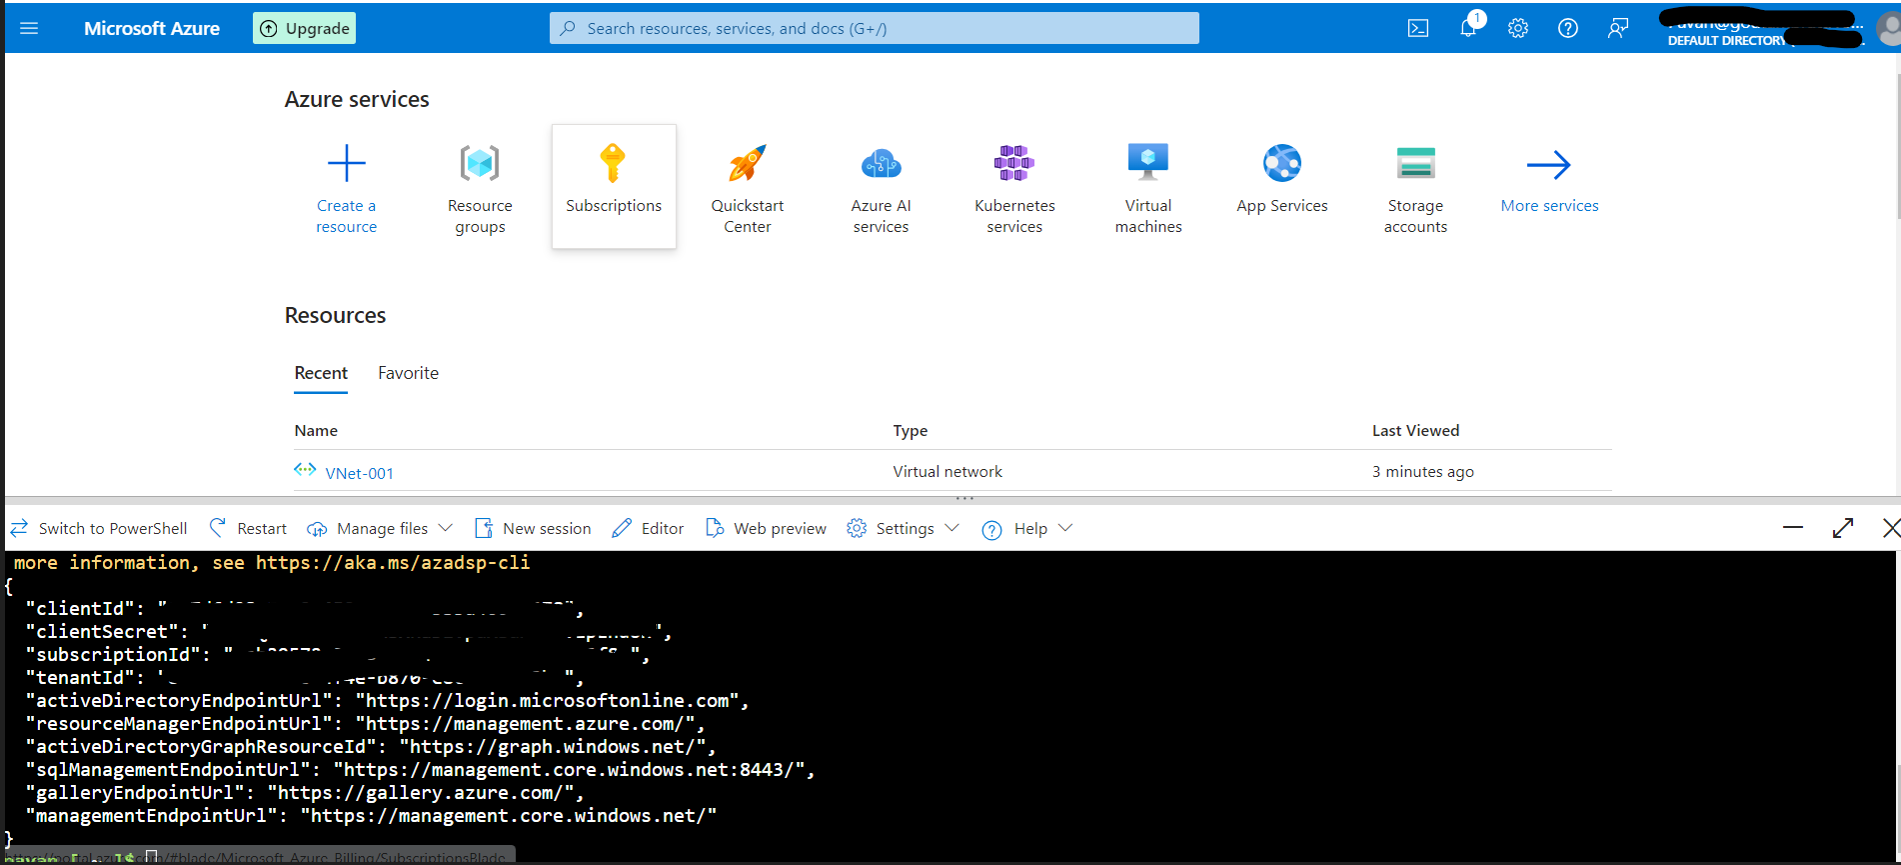Click the '3 minutes ago' cell
Screen dimensions: 1901x865
(x=1422, y=471)
